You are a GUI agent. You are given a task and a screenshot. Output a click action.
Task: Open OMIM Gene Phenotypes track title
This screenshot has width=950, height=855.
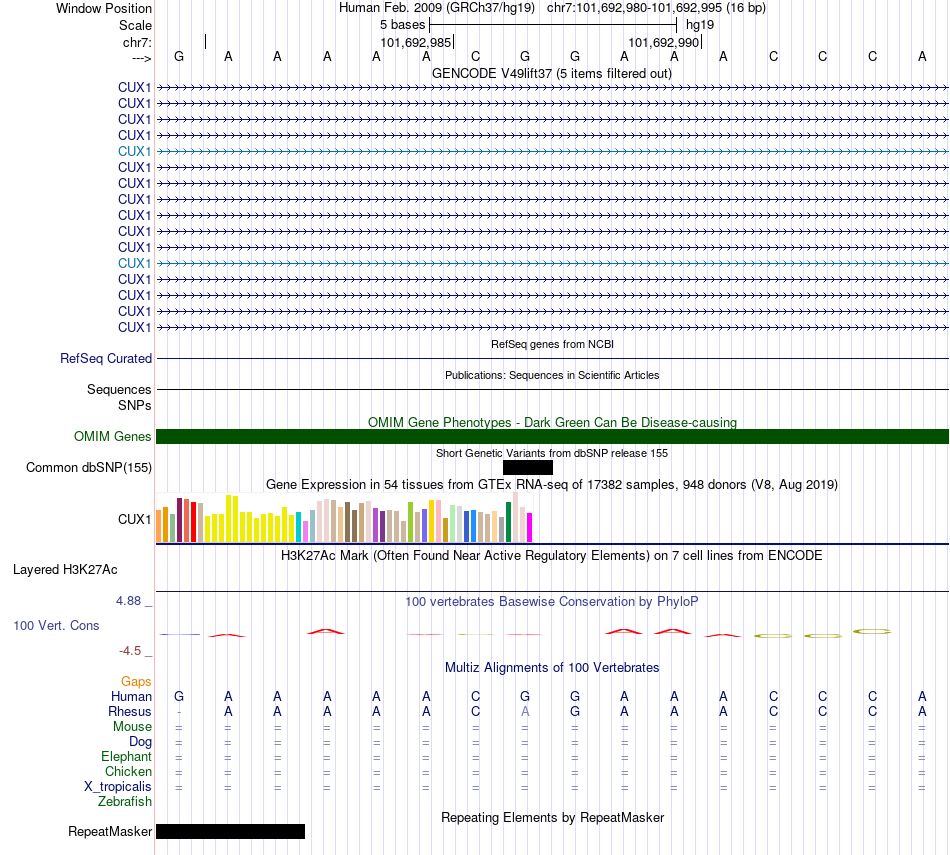(552, 422)
